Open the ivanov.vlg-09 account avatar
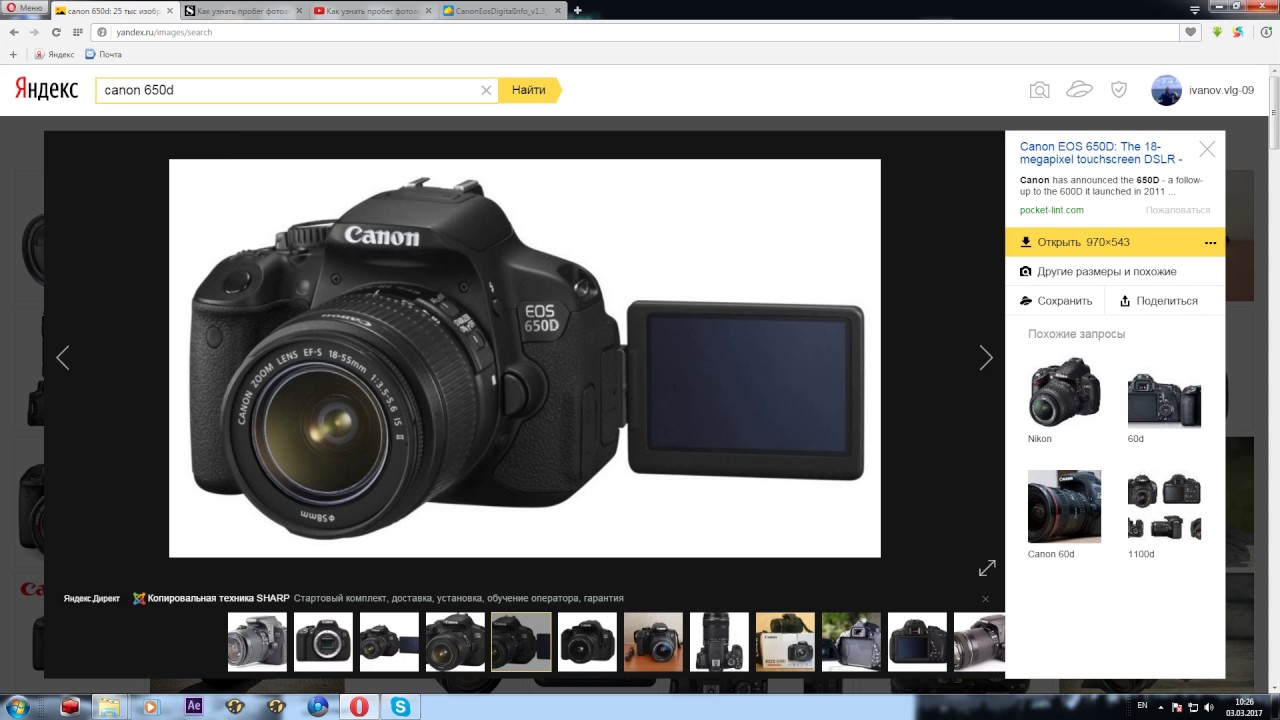The image size is (1280, 720). click(1166, 90)
